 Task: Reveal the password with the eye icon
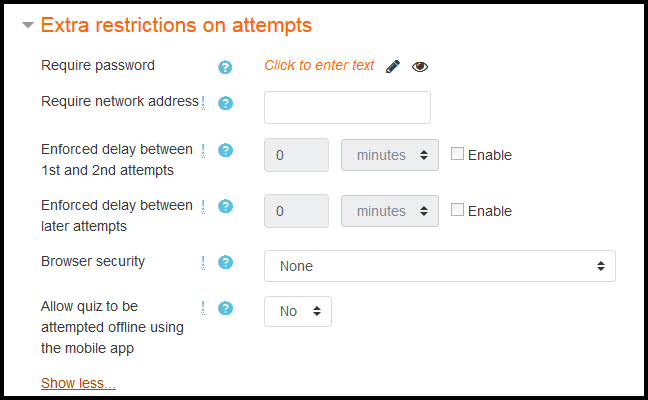(x=420, y=67)
